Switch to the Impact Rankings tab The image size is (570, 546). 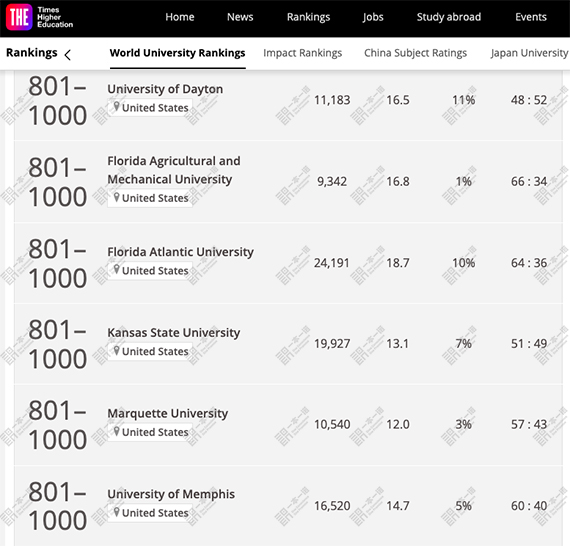coord(302,53)
